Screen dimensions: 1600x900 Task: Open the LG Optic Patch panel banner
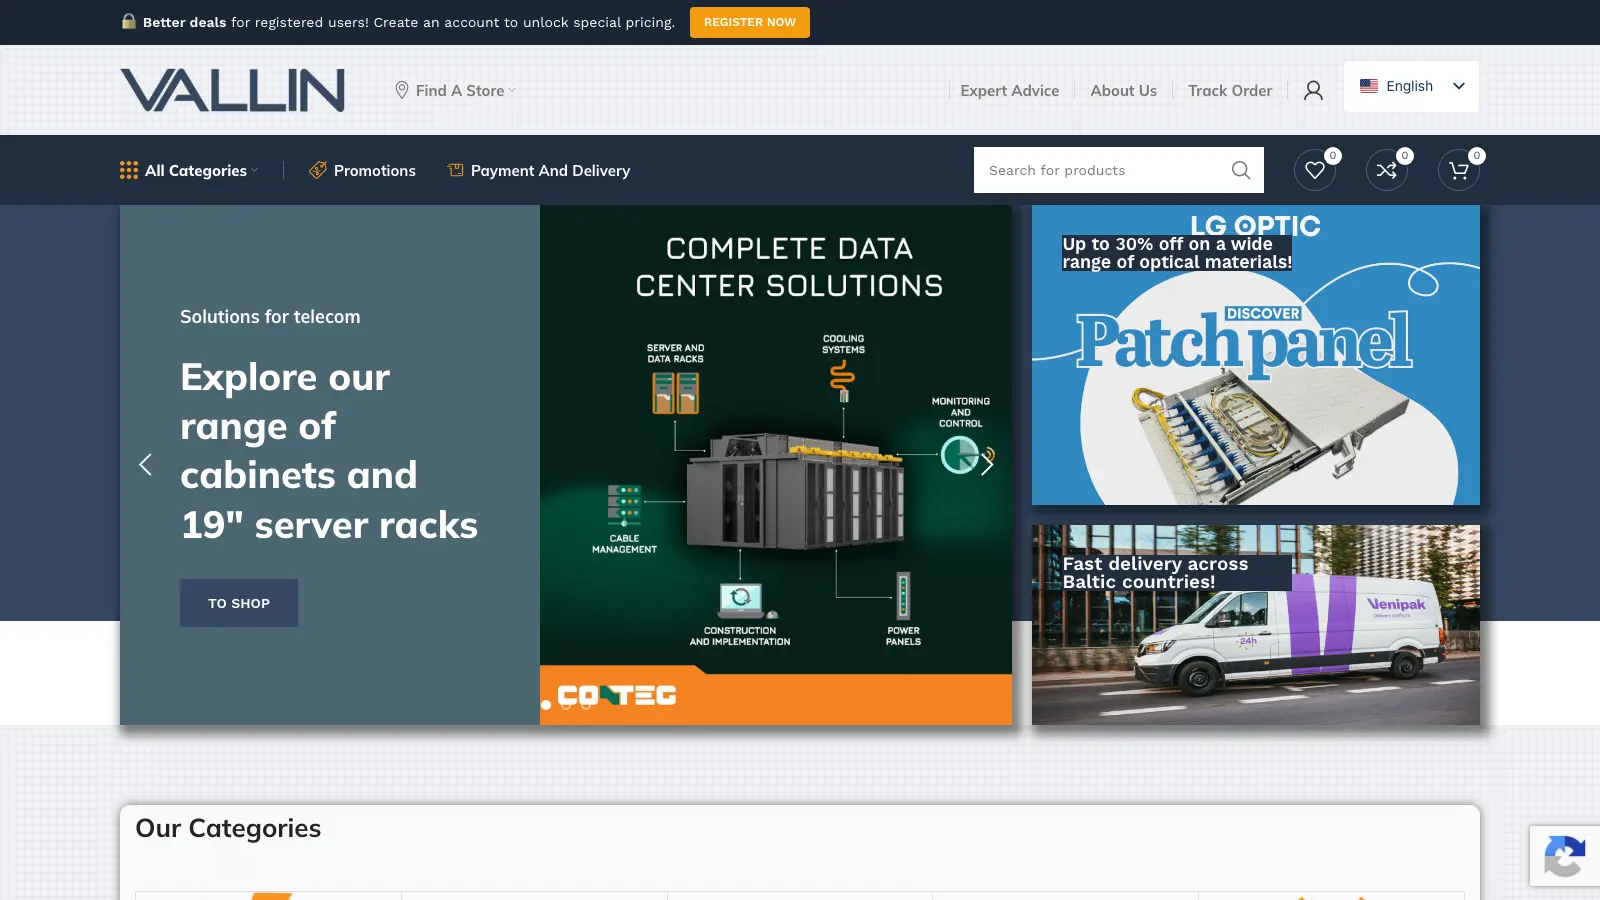1256,355
